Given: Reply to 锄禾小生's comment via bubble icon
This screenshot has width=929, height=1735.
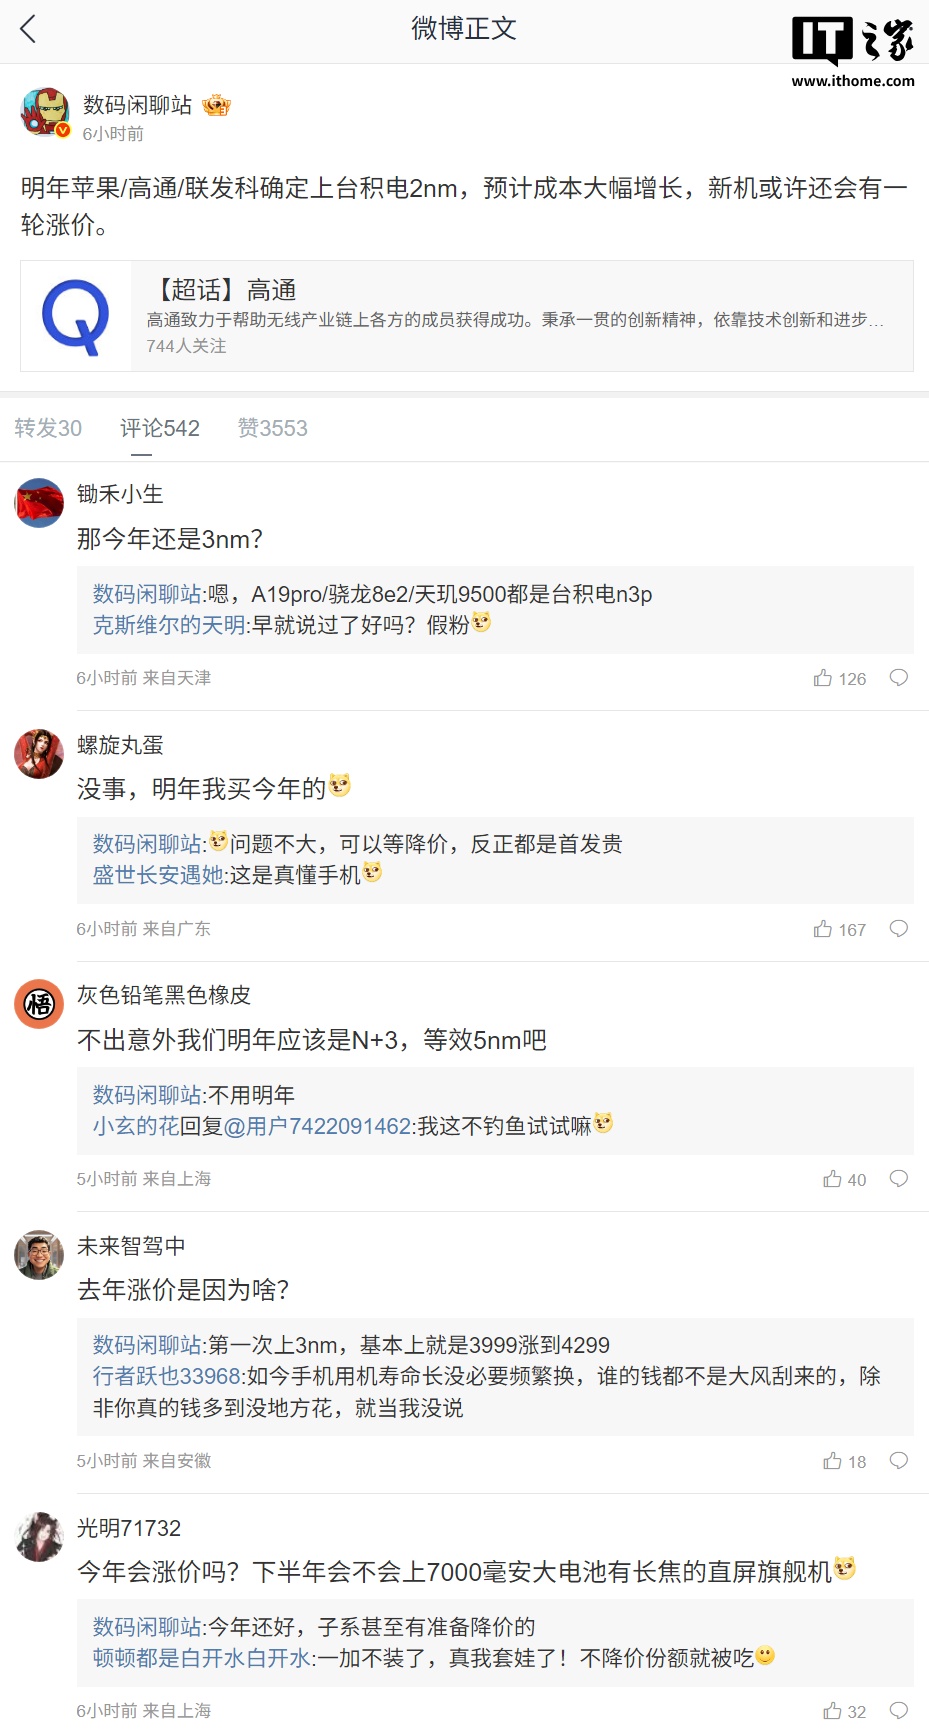Looking at the screenshot, I should (x=899, y=678).
